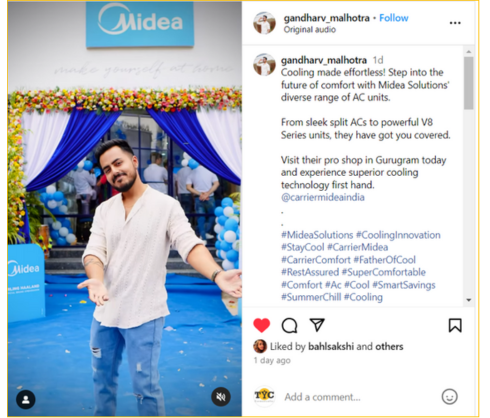The width and height of the screenshot is (490, 418).
Task: Grab the caption scrollbar thumb
Action: pyautogui.click(x=469, y=83)
